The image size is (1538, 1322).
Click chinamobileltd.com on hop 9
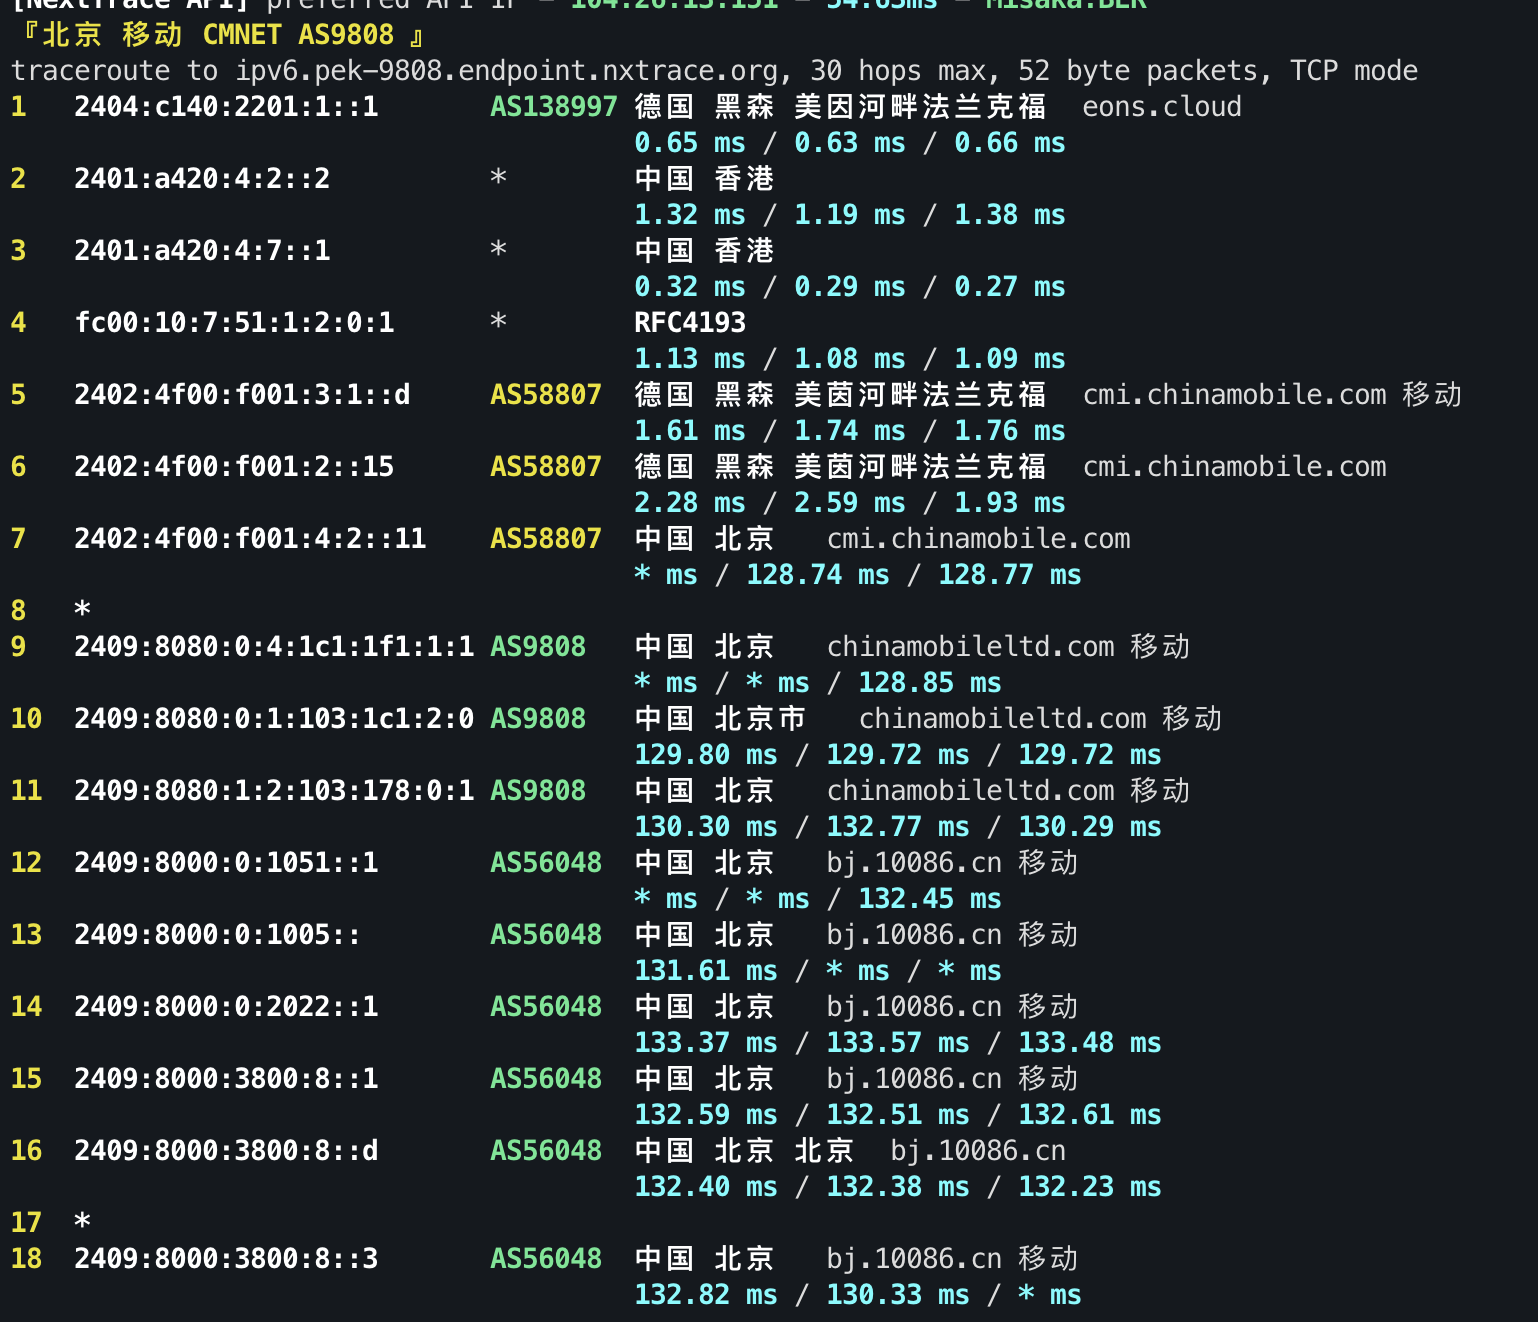click(x=968, y=646)
